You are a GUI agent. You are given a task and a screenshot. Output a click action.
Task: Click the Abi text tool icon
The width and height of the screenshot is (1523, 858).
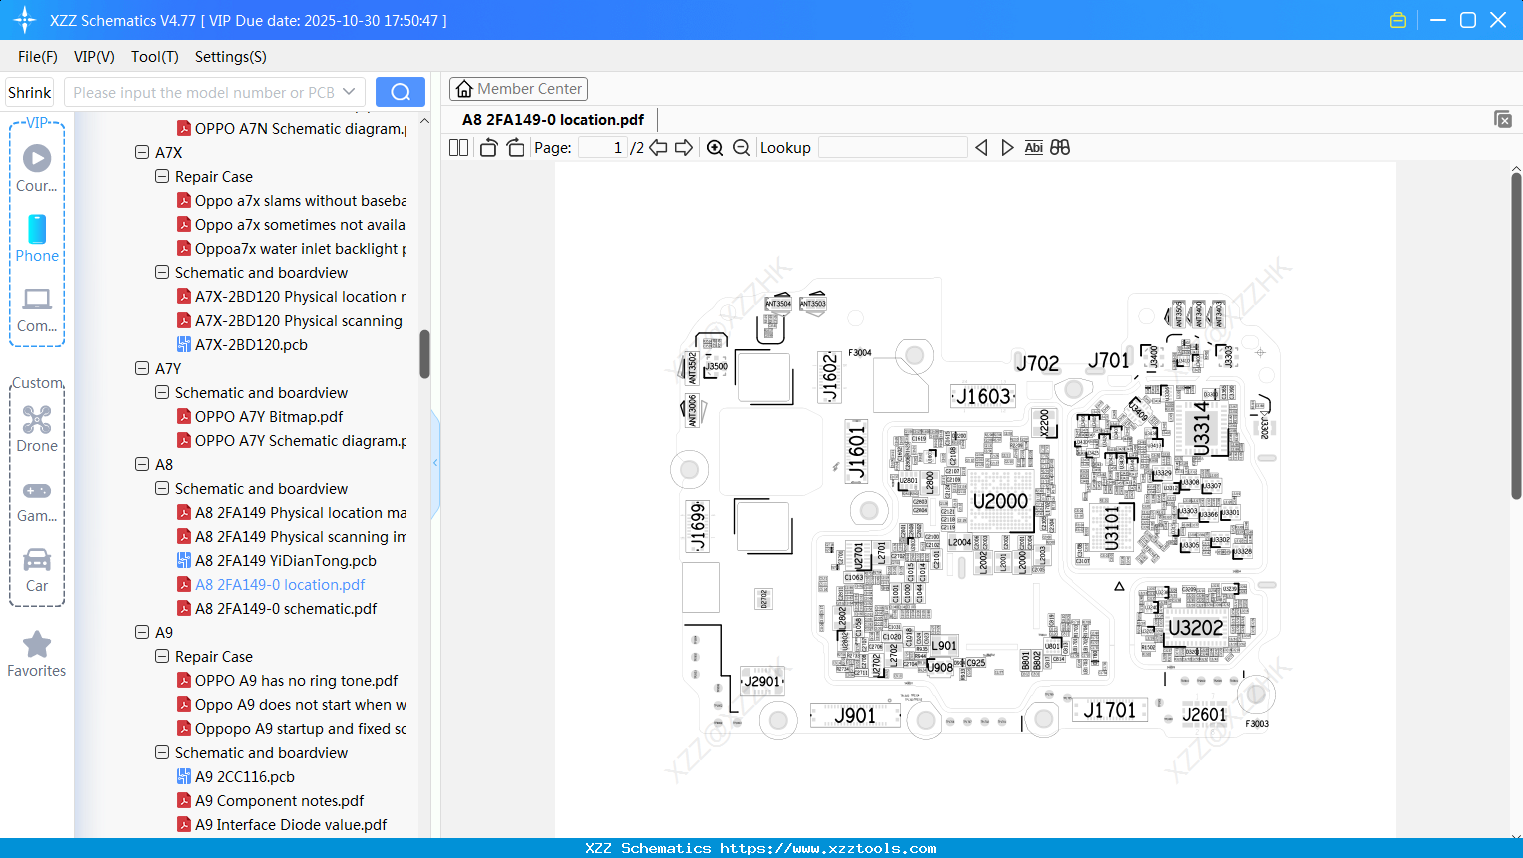[1033, 148]
